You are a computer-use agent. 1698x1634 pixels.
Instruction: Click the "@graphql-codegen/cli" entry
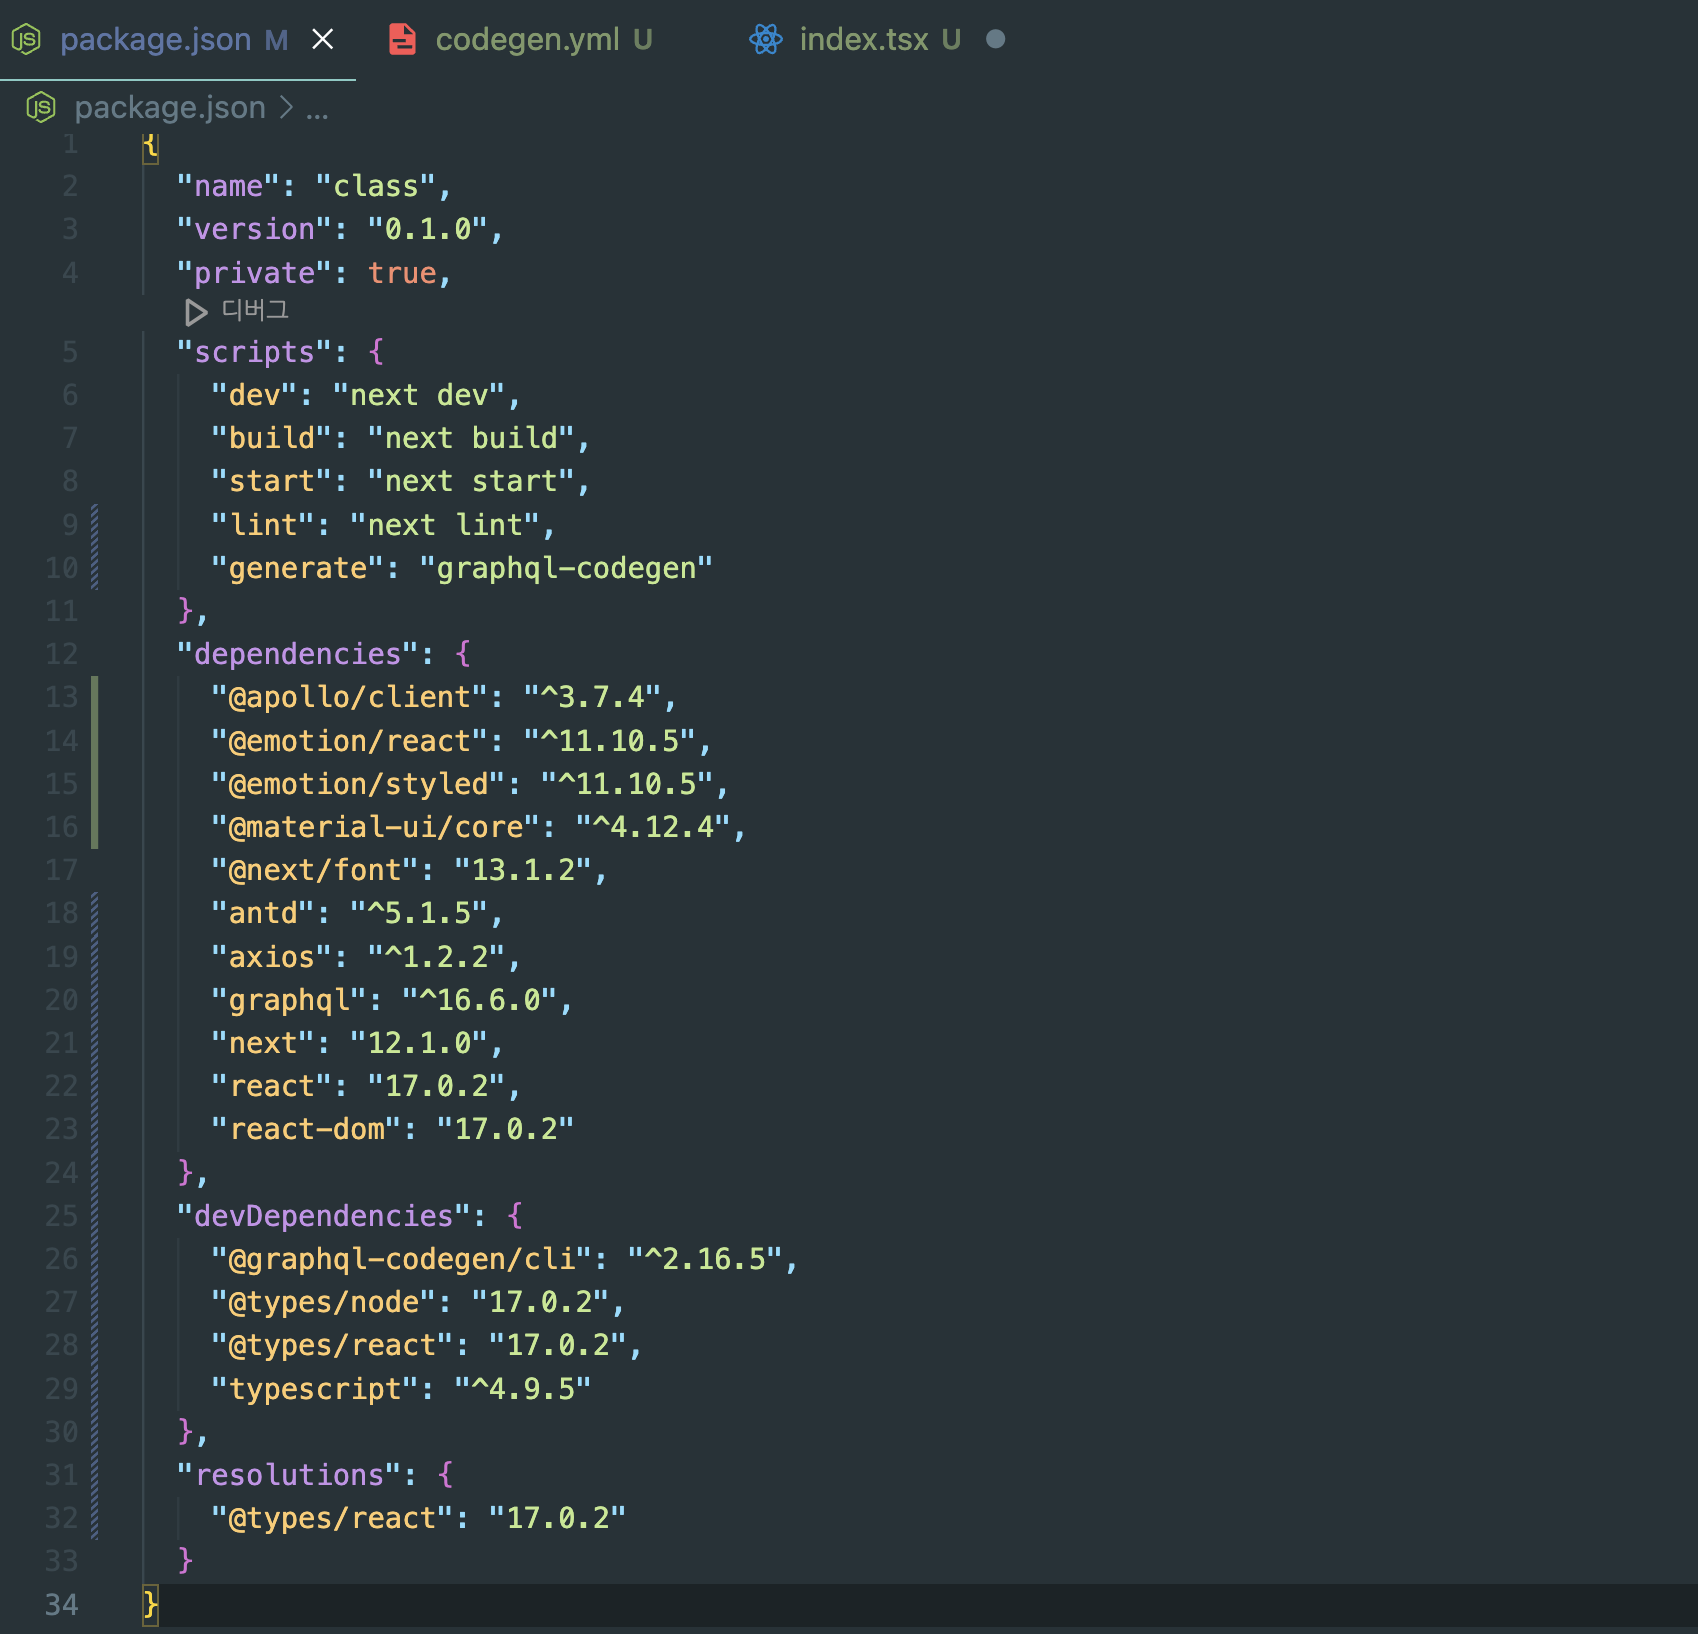pyautogui.click(x=402, y=1259)
